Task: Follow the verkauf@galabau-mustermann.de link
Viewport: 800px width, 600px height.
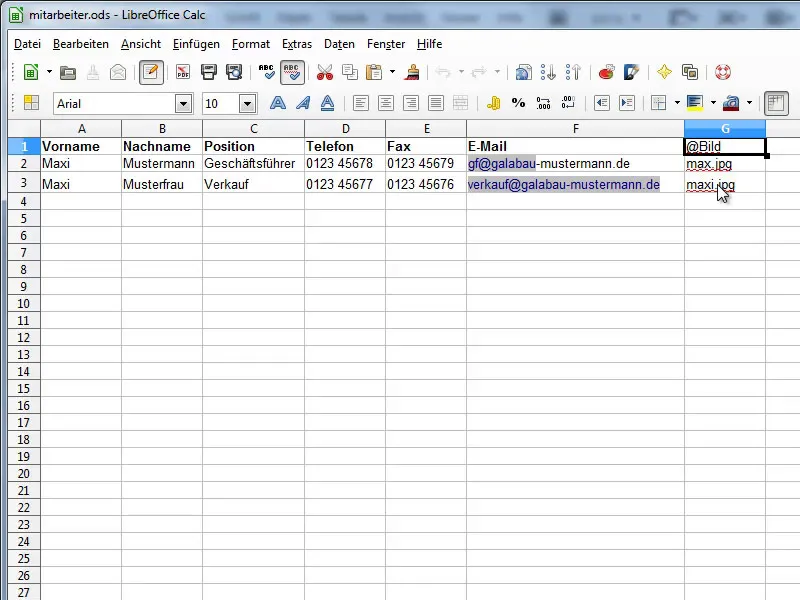Action: coord(563,185)
